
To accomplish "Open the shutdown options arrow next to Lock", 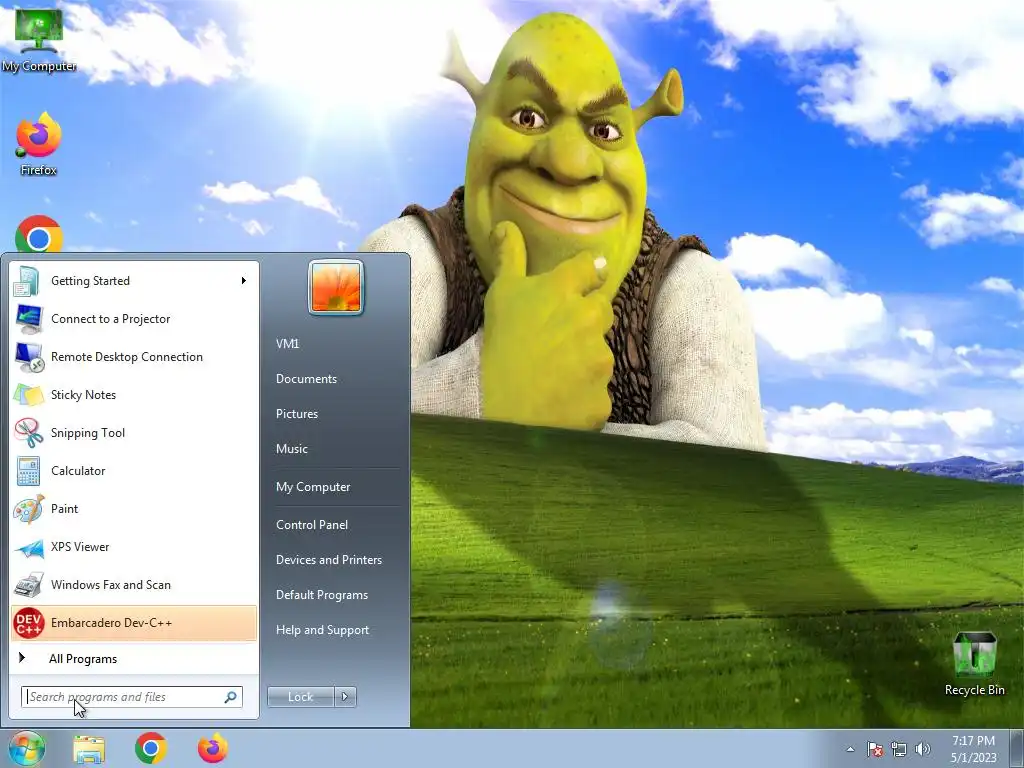I will (345, 697).
